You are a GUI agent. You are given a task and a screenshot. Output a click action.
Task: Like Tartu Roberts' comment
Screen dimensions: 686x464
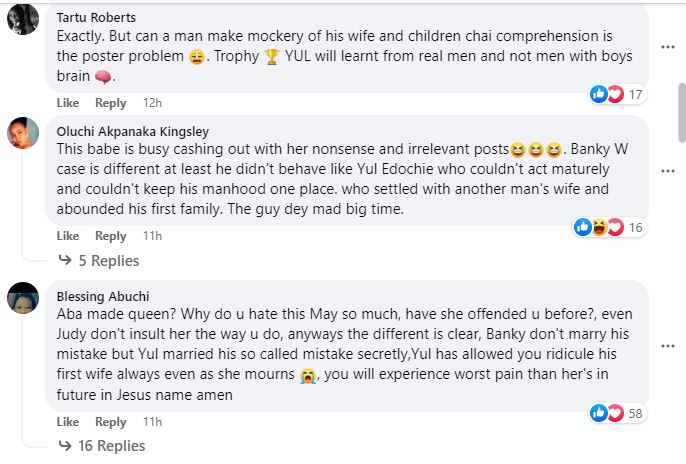pyautogui.click(x=67, y=103)
